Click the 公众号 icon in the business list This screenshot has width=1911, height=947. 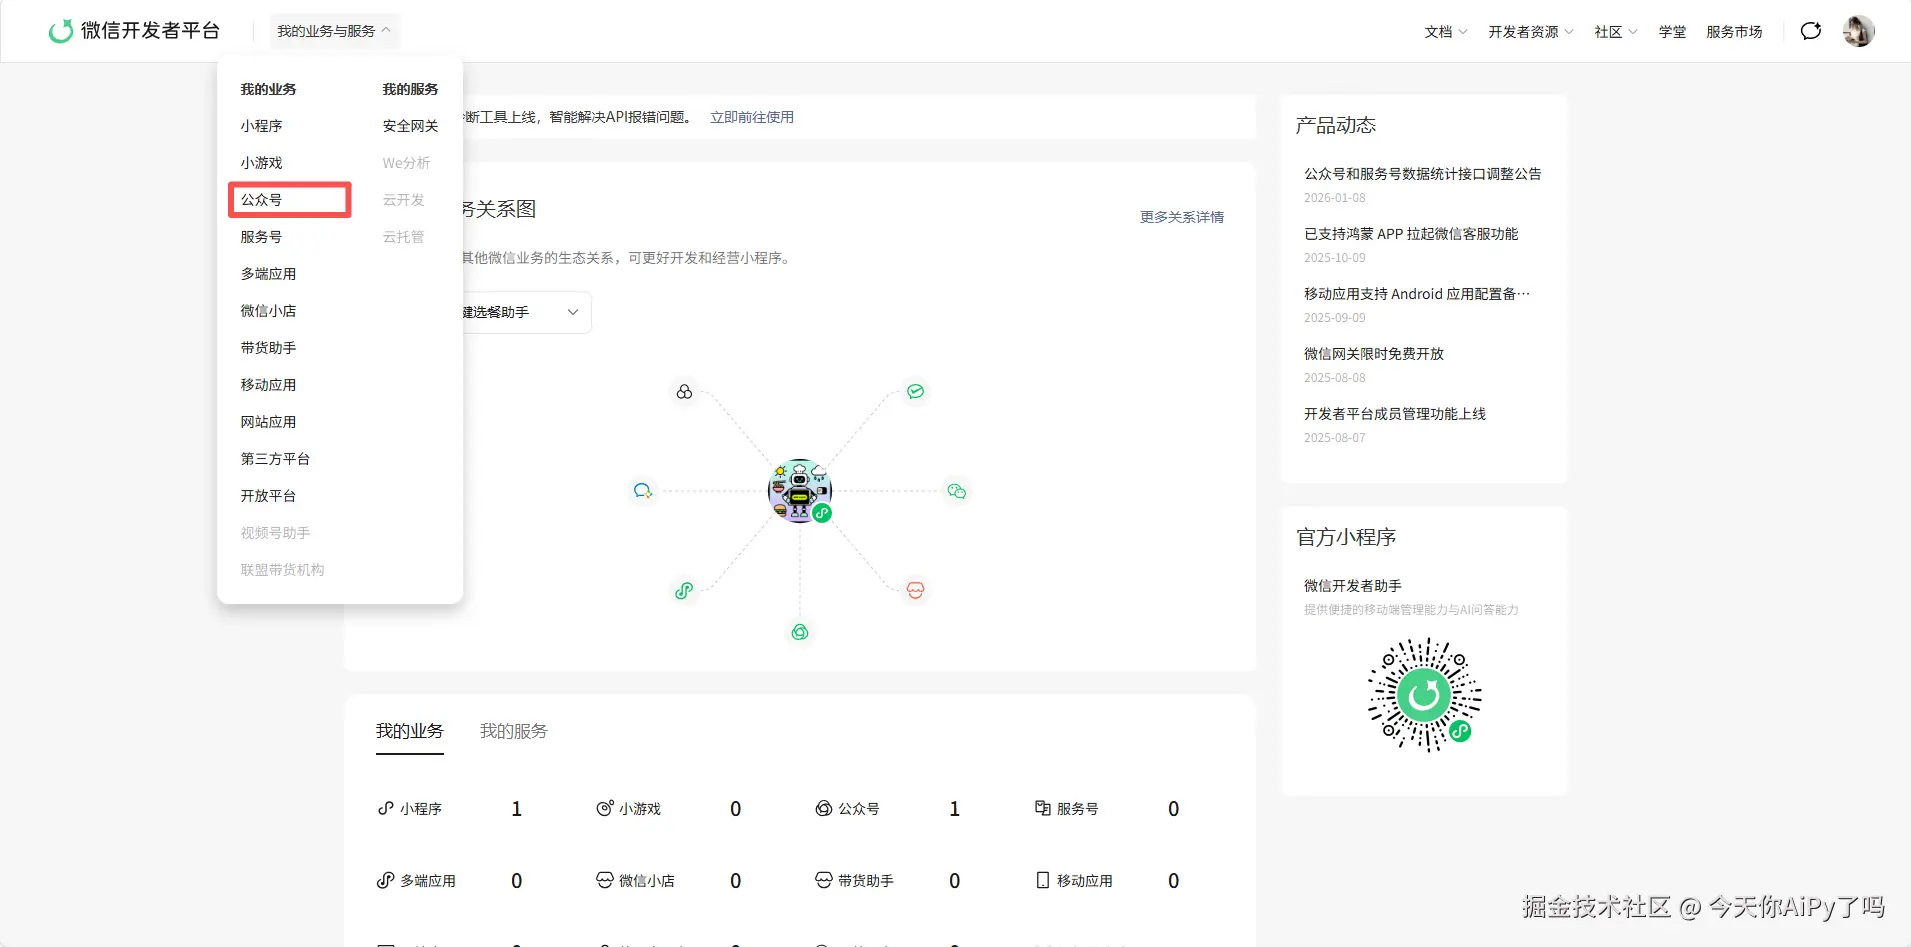pos(823,808)
